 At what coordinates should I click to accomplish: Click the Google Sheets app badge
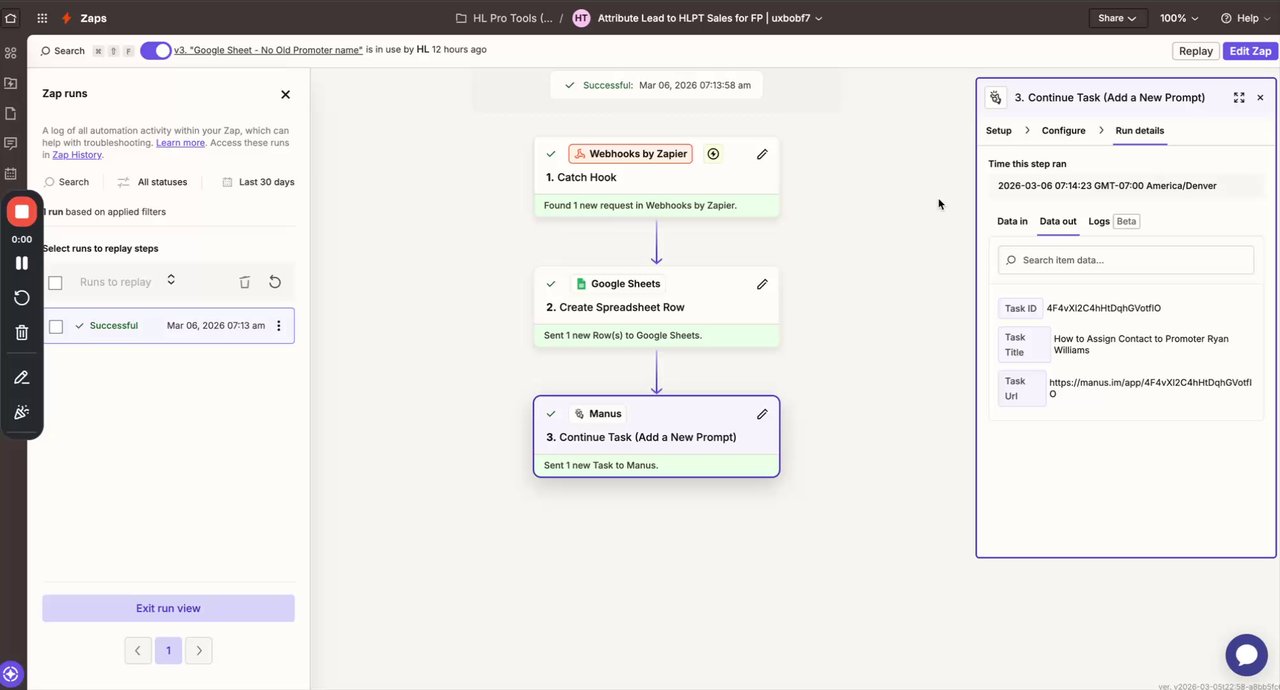click(x=618, y=284)
